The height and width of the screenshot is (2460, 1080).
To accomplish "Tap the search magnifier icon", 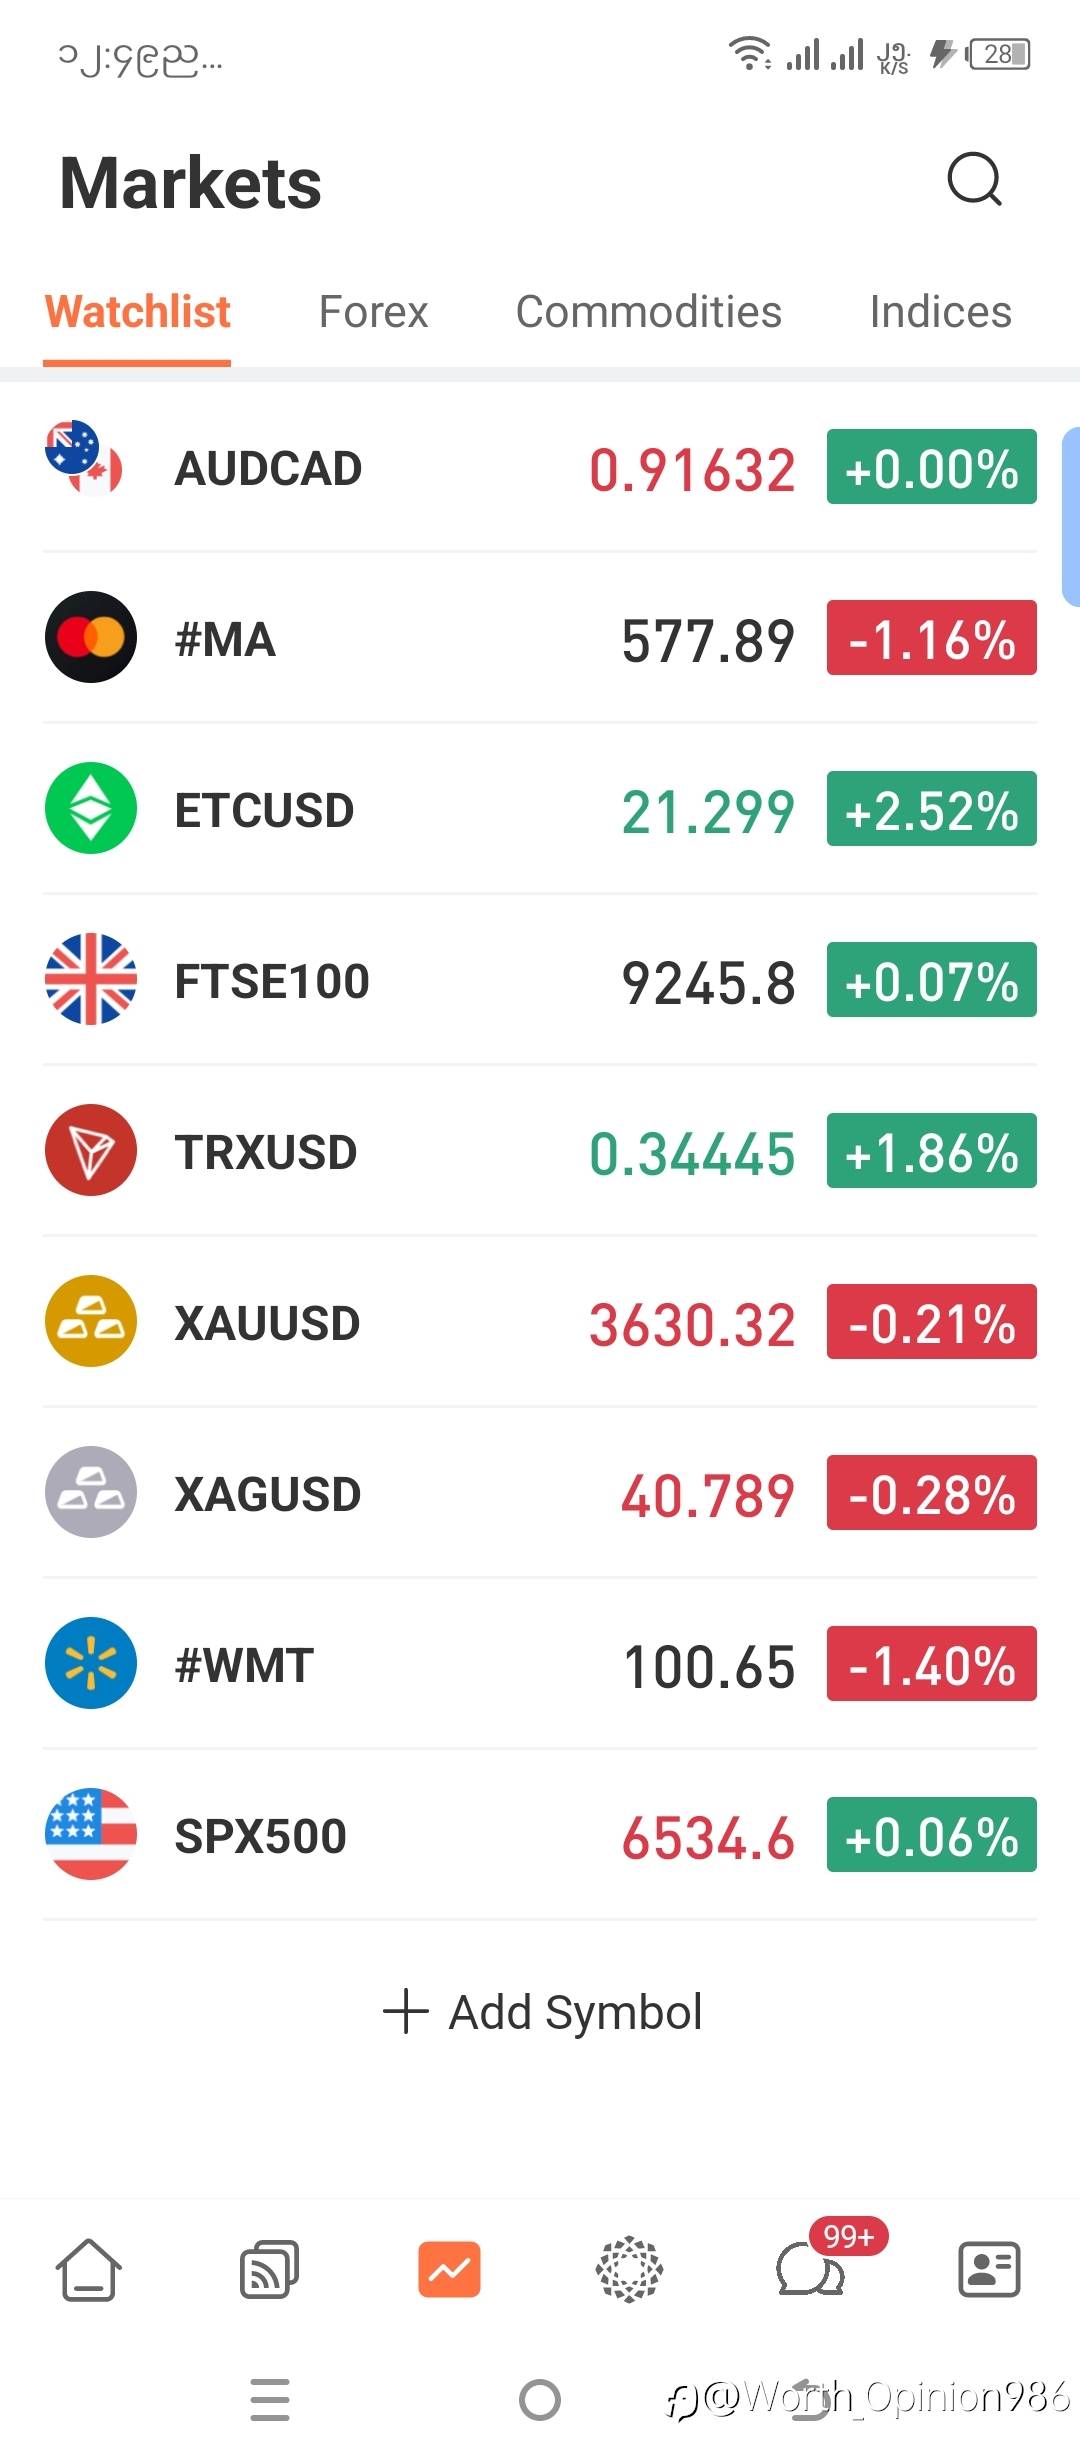I will pos(974,180).
